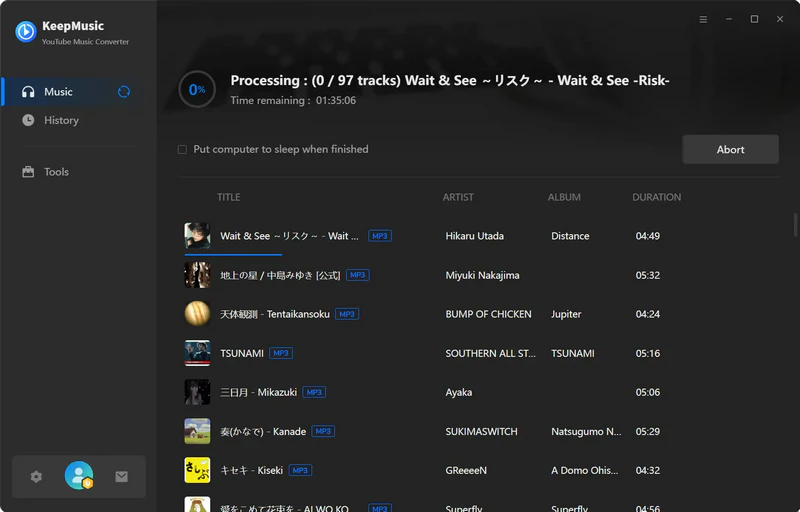The height and width of the screenshot is (512, 800).
Task: Enable put computer to sleep when finished
Action: (x=182, y=150)
